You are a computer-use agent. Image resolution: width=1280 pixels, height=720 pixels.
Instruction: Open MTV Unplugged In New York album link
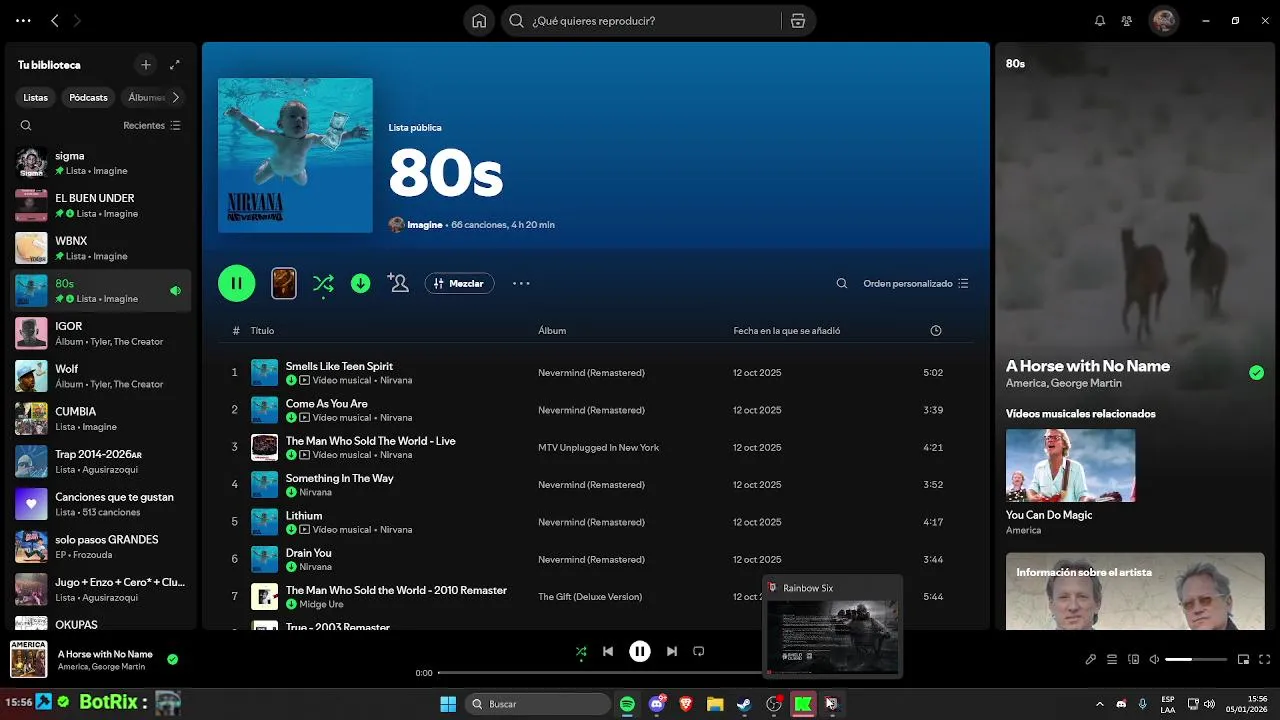pos(598,447)
